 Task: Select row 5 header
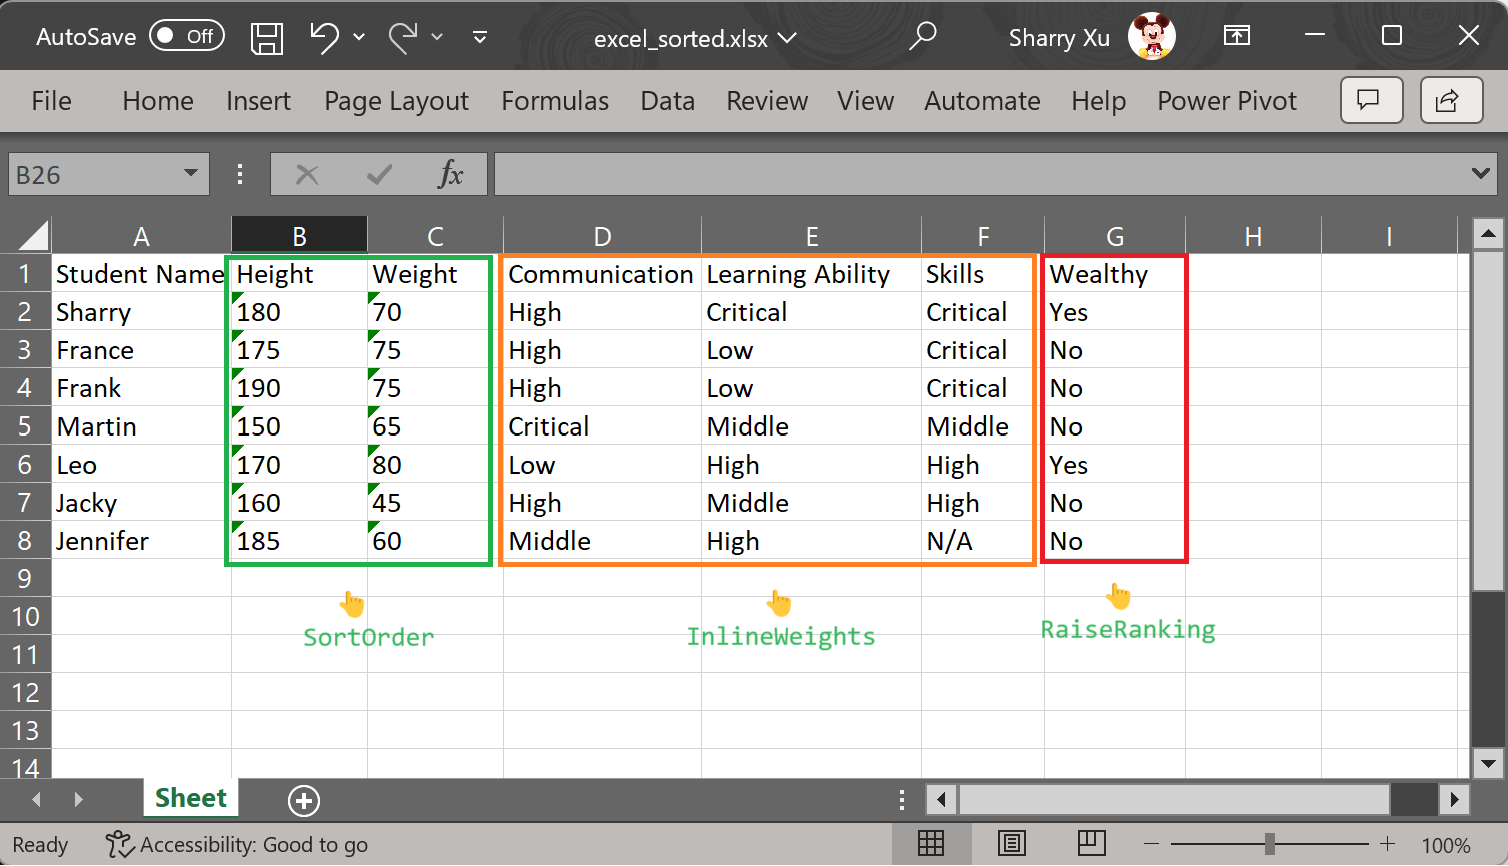(x=25, y=426)
